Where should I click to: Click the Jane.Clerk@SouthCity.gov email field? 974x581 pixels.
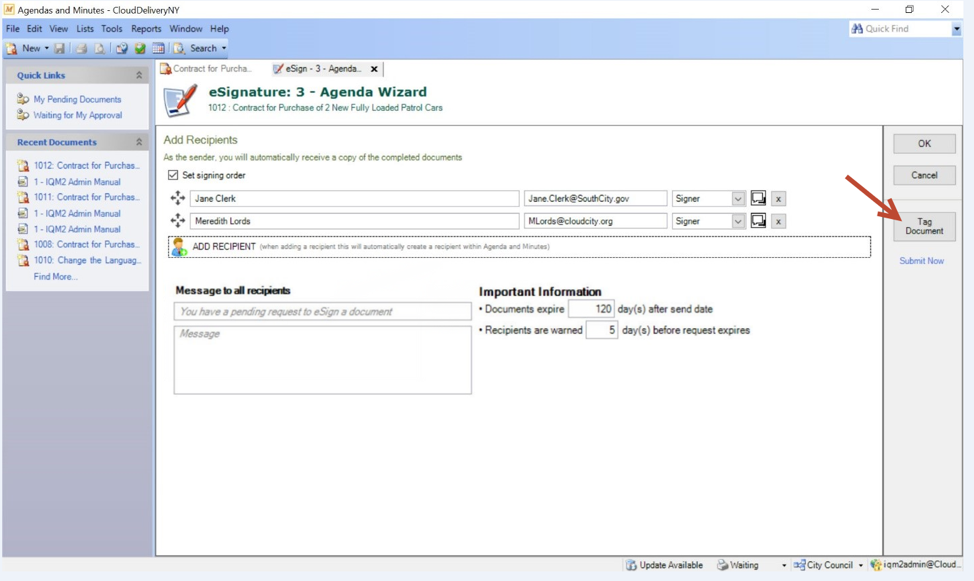(595, 198)
